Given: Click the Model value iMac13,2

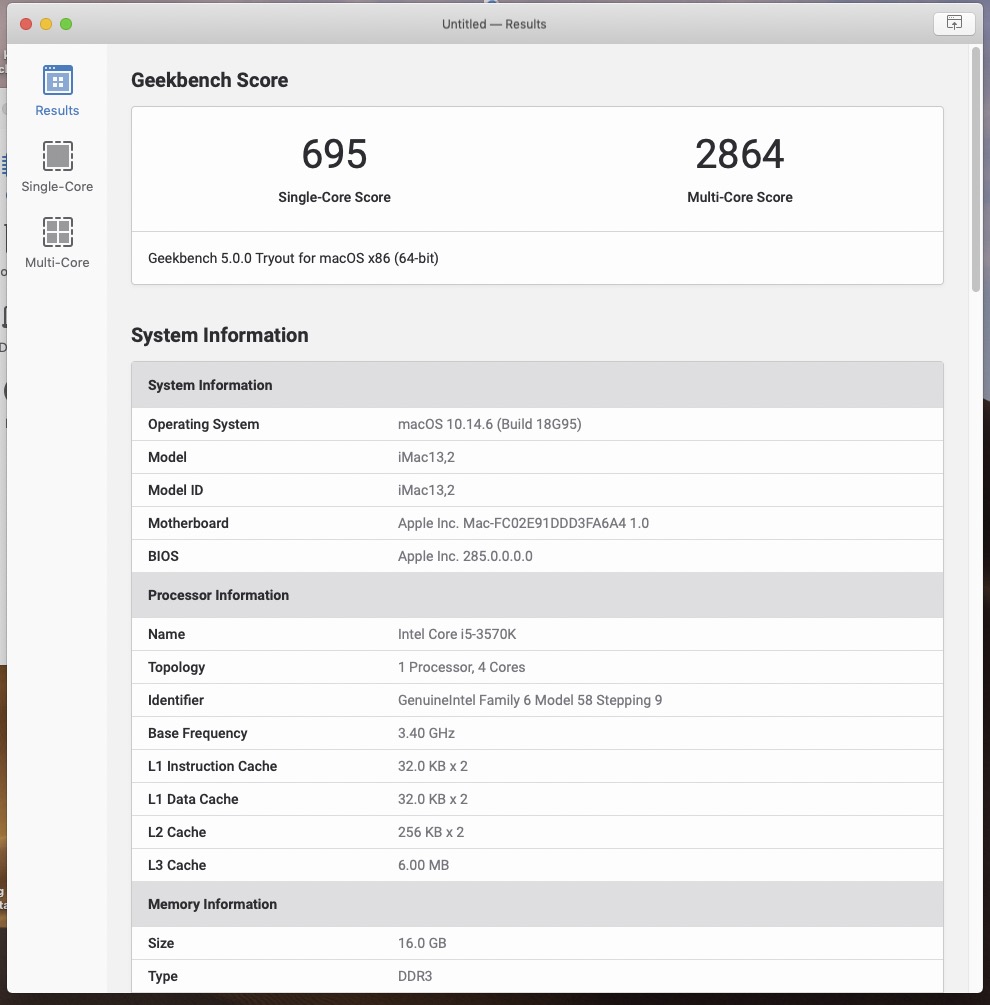Looking at the screenshot, I should (426, 457).
